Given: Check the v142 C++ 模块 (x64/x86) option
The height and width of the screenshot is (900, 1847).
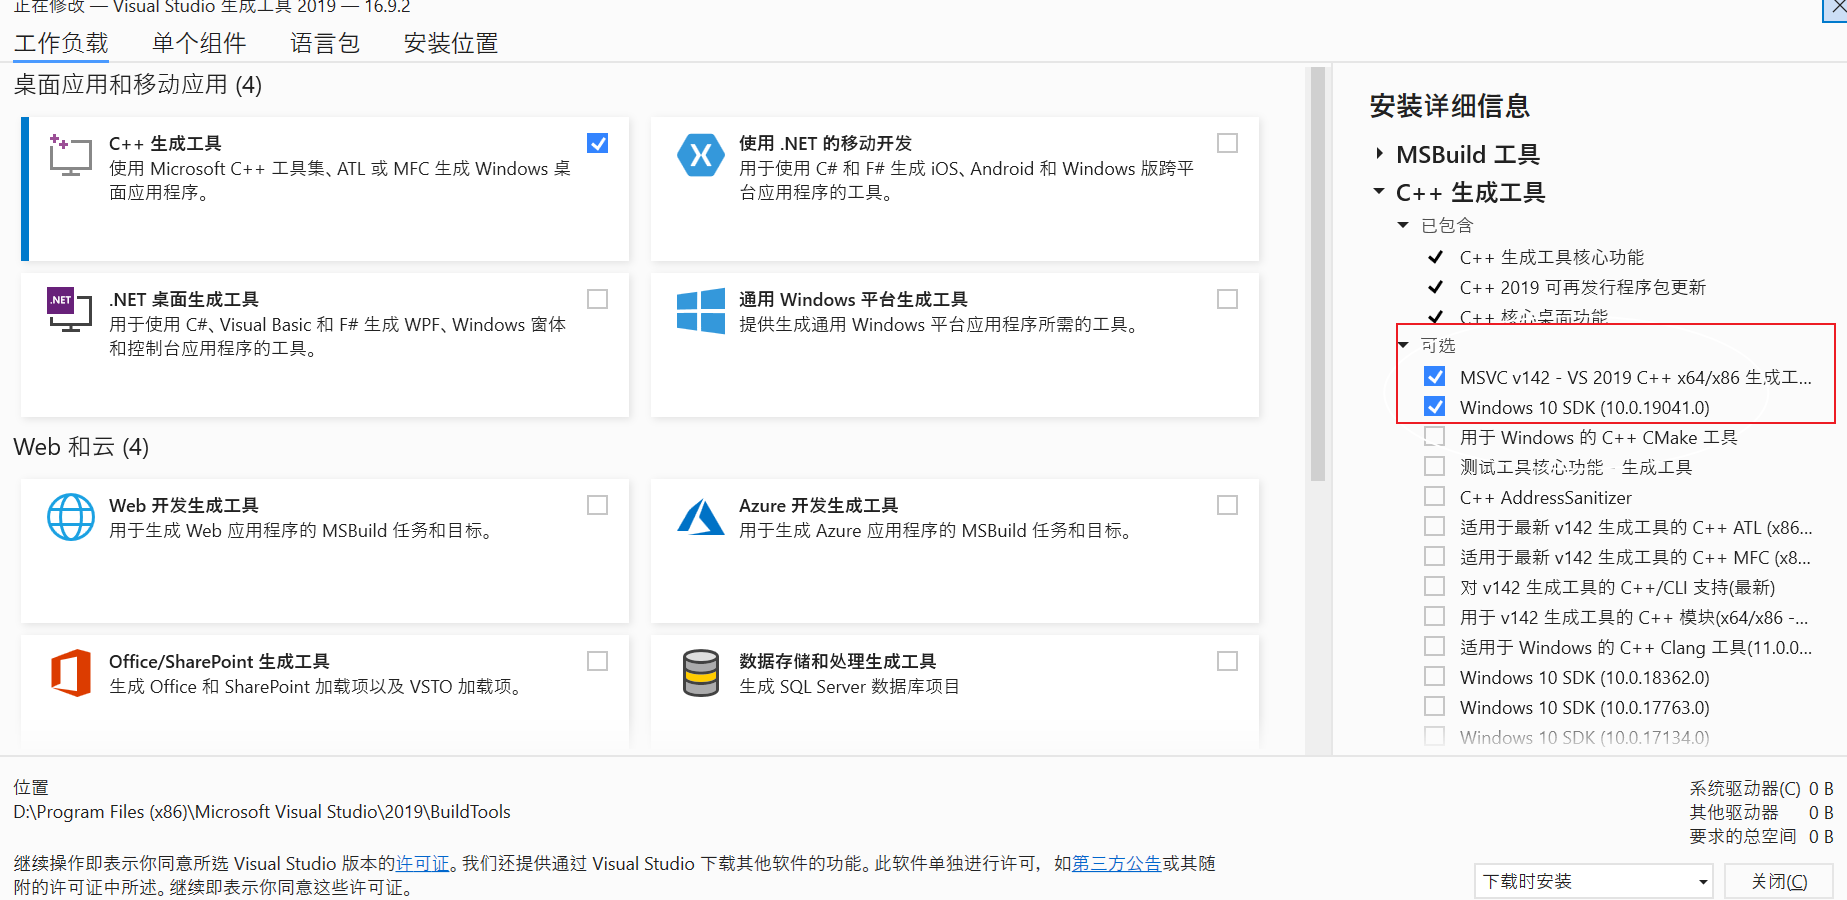Looking at the screenshot, I should (1435, 617).
